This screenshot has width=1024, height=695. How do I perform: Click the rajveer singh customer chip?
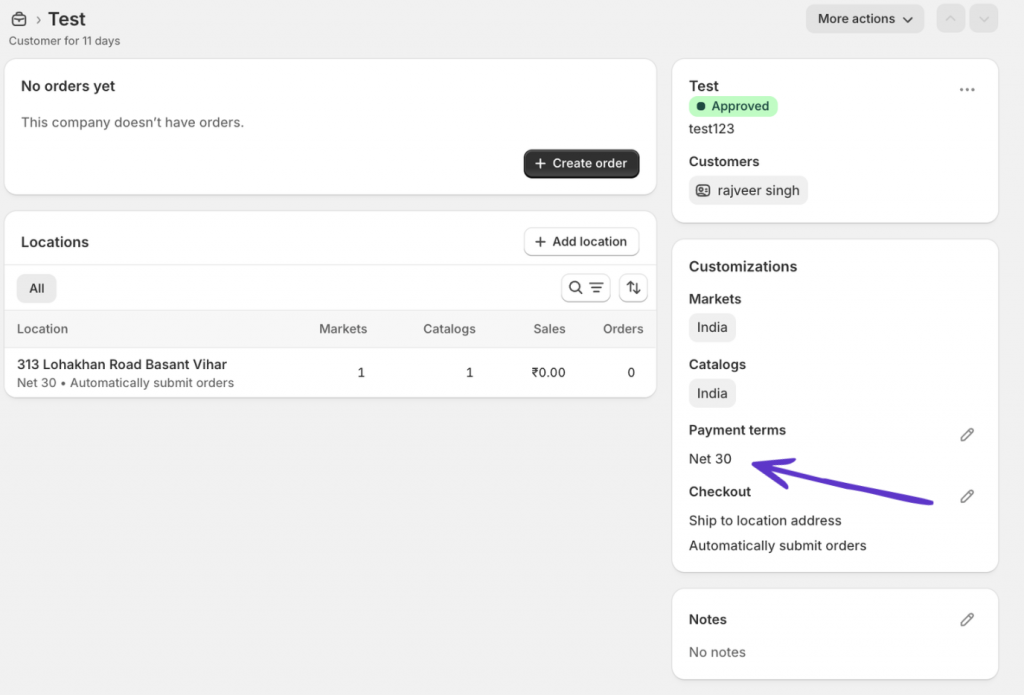(748, 190)
